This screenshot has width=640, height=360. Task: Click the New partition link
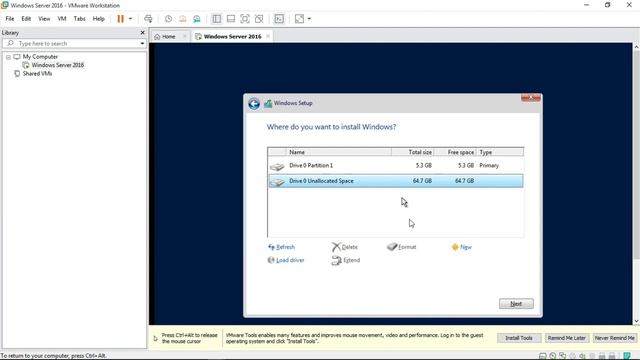[462, 247]
